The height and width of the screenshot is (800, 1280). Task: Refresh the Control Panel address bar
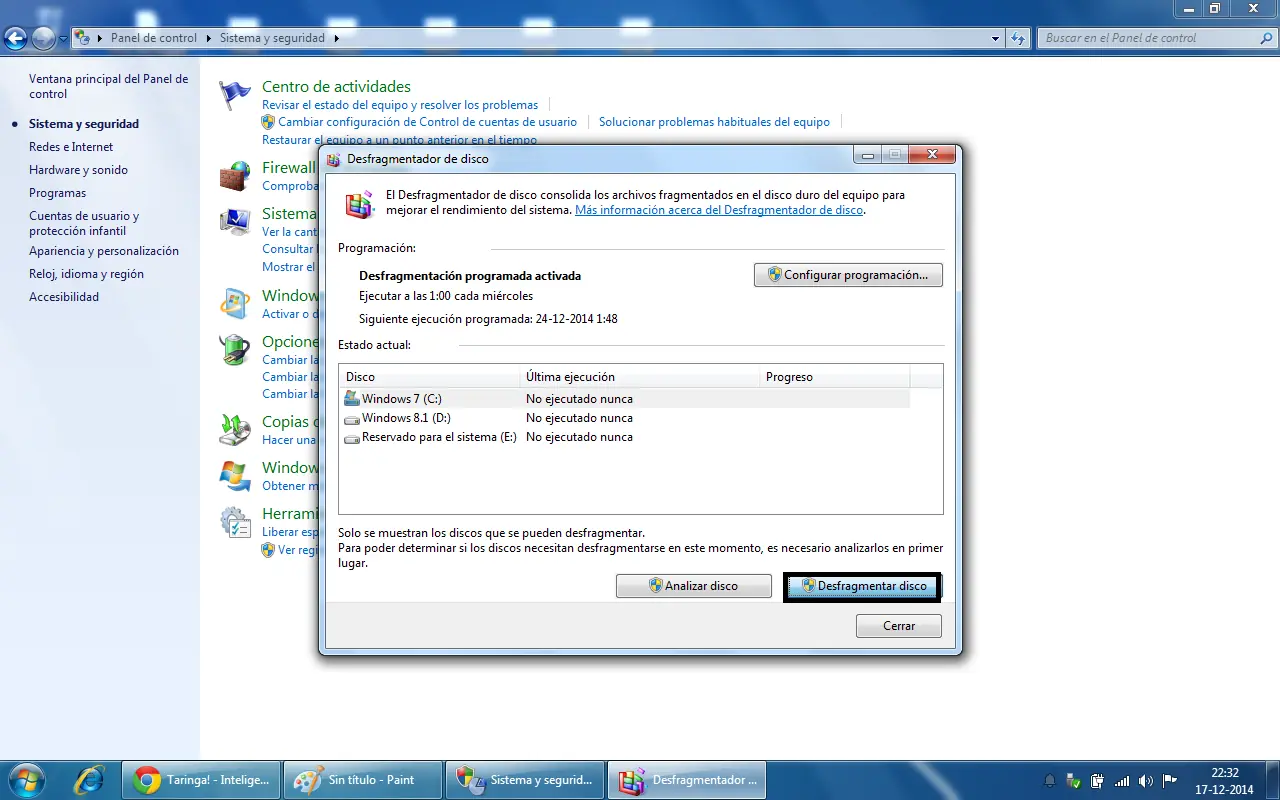1018,38
